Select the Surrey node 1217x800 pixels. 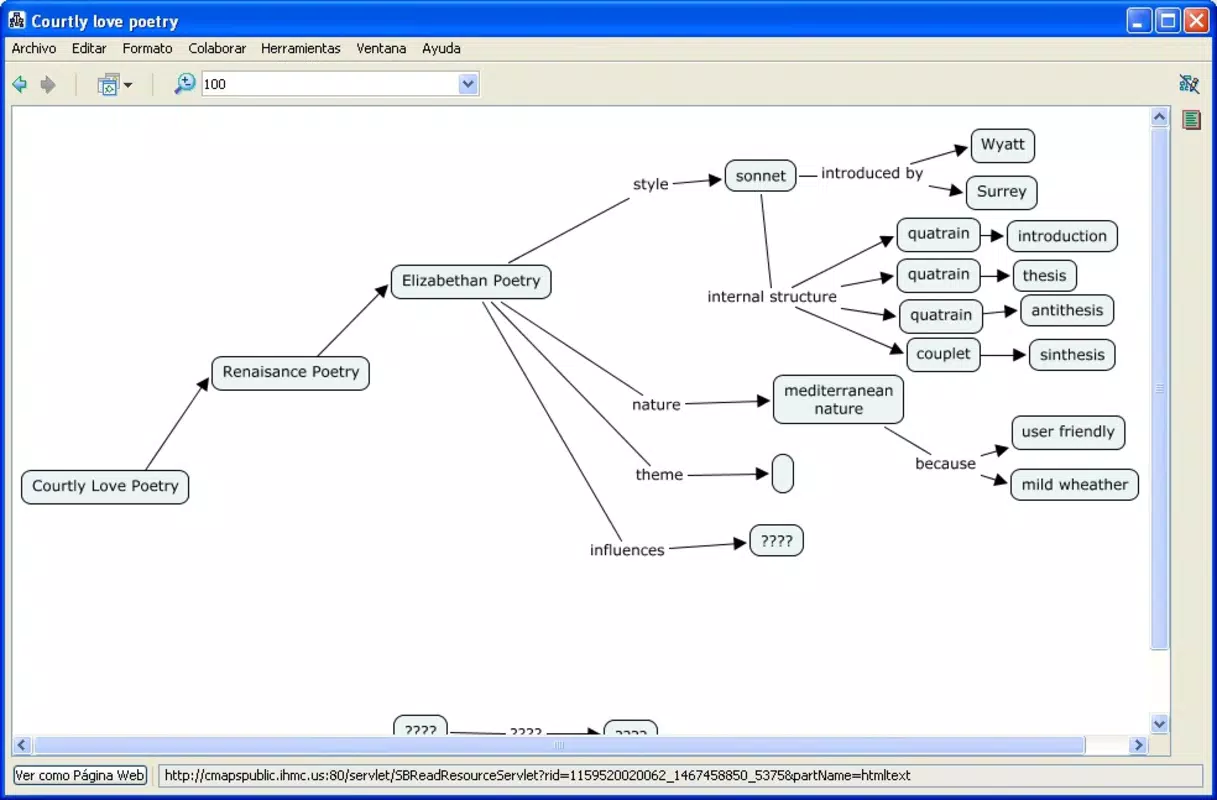tap(1002, 192)
